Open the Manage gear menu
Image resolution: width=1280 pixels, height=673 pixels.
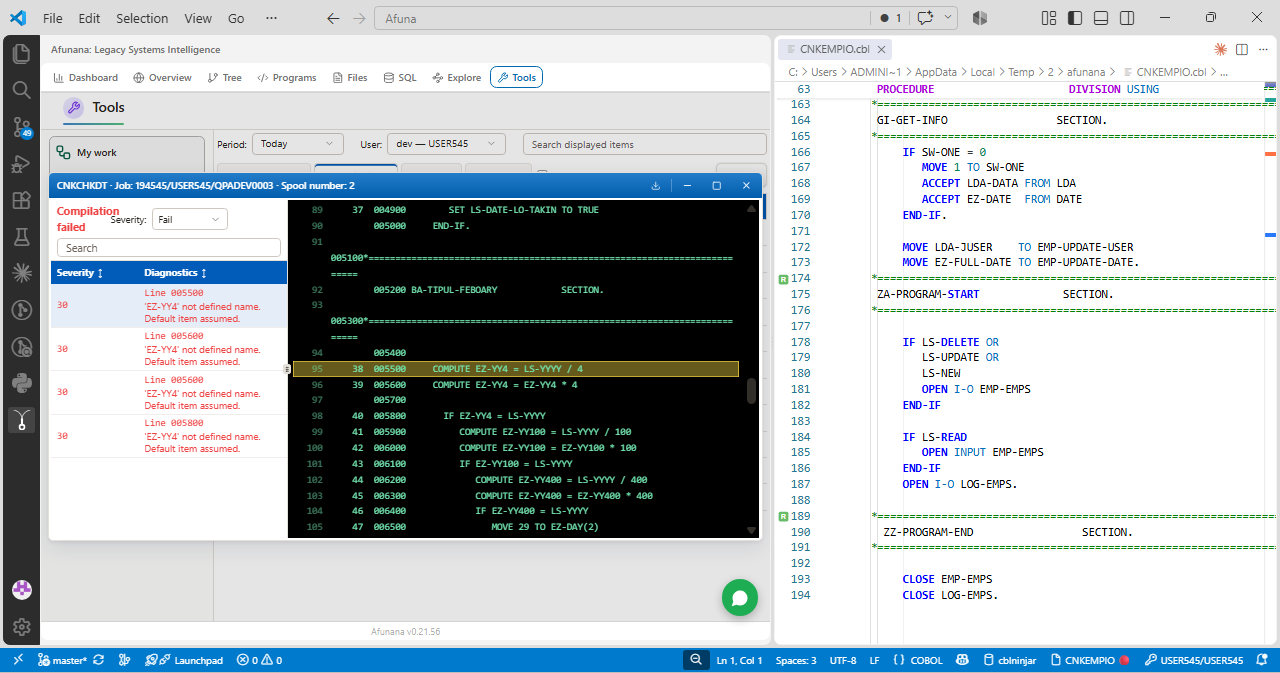pyautogui.click(x=21, y=627)
